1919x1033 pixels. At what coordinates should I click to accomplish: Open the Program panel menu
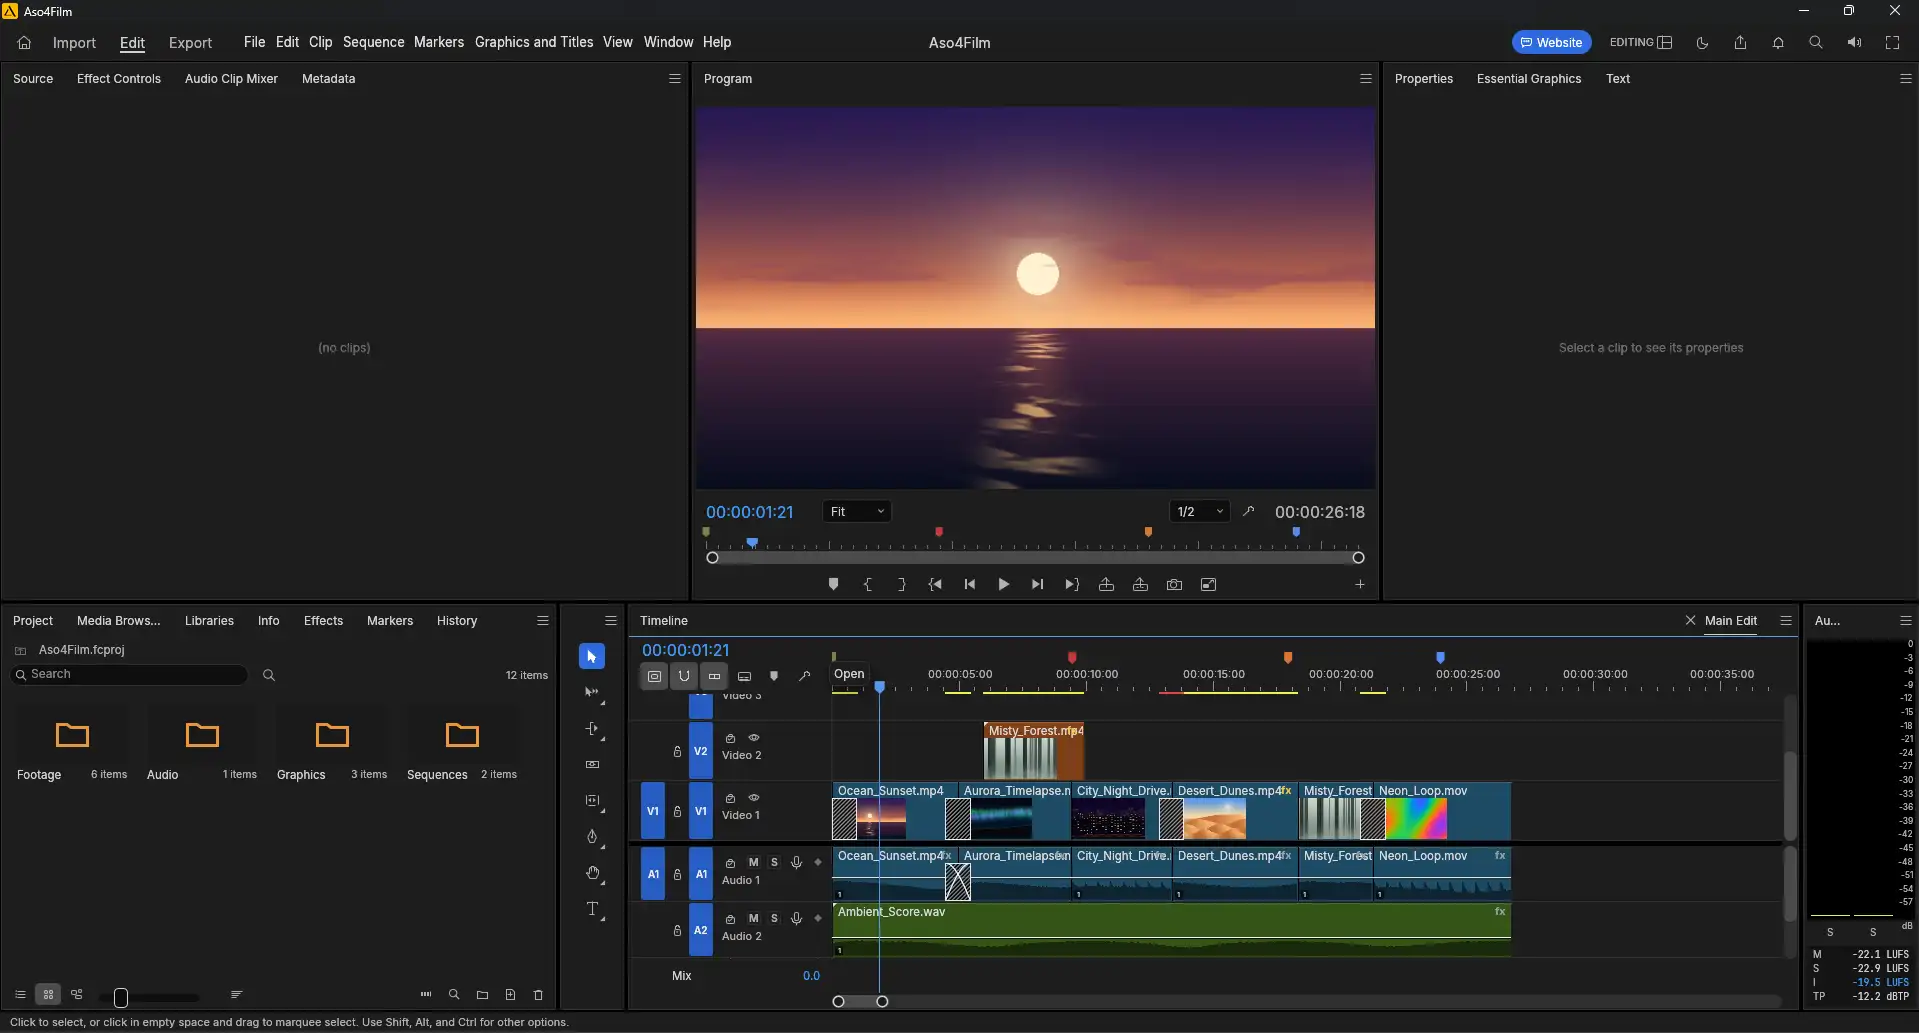click(1365, 78)
